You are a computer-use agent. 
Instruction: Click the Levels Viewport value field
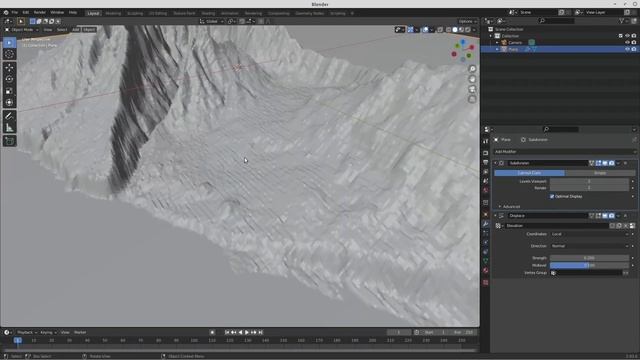[589, 181]
